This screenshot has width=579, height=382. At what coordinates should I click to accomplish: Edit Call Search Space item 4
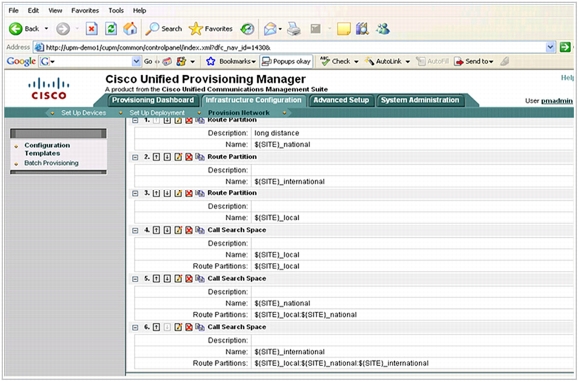click(178, 230)
